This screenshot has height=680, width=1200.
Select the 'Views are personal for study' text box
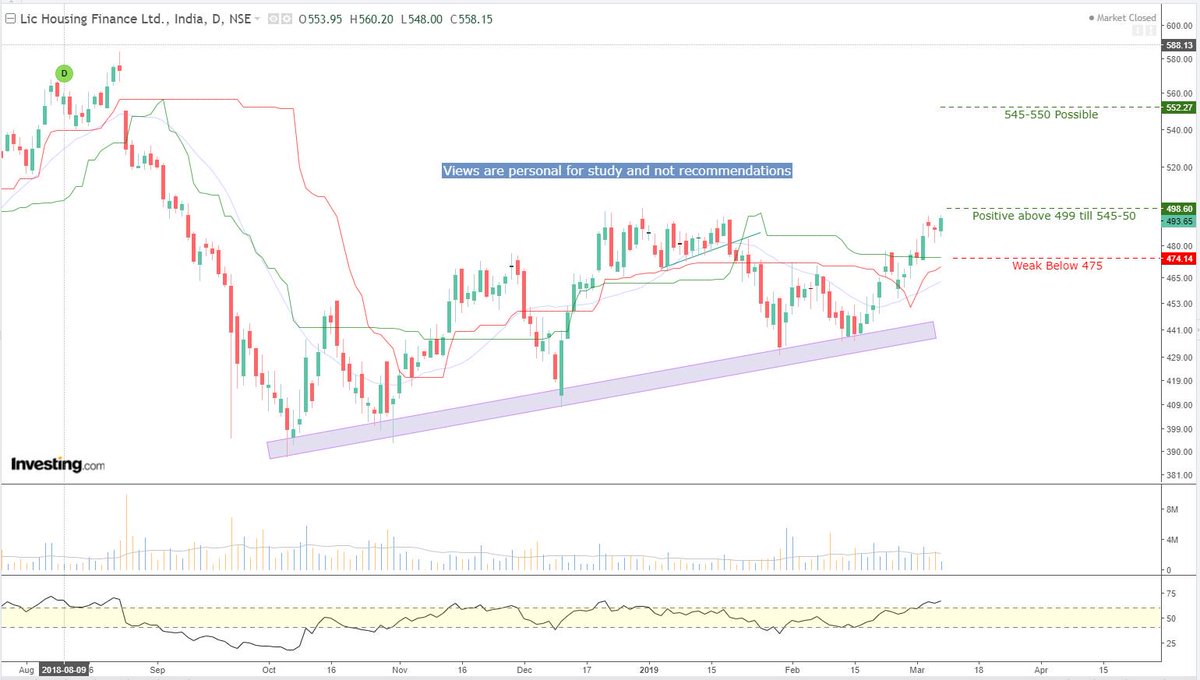click(617, 171)
